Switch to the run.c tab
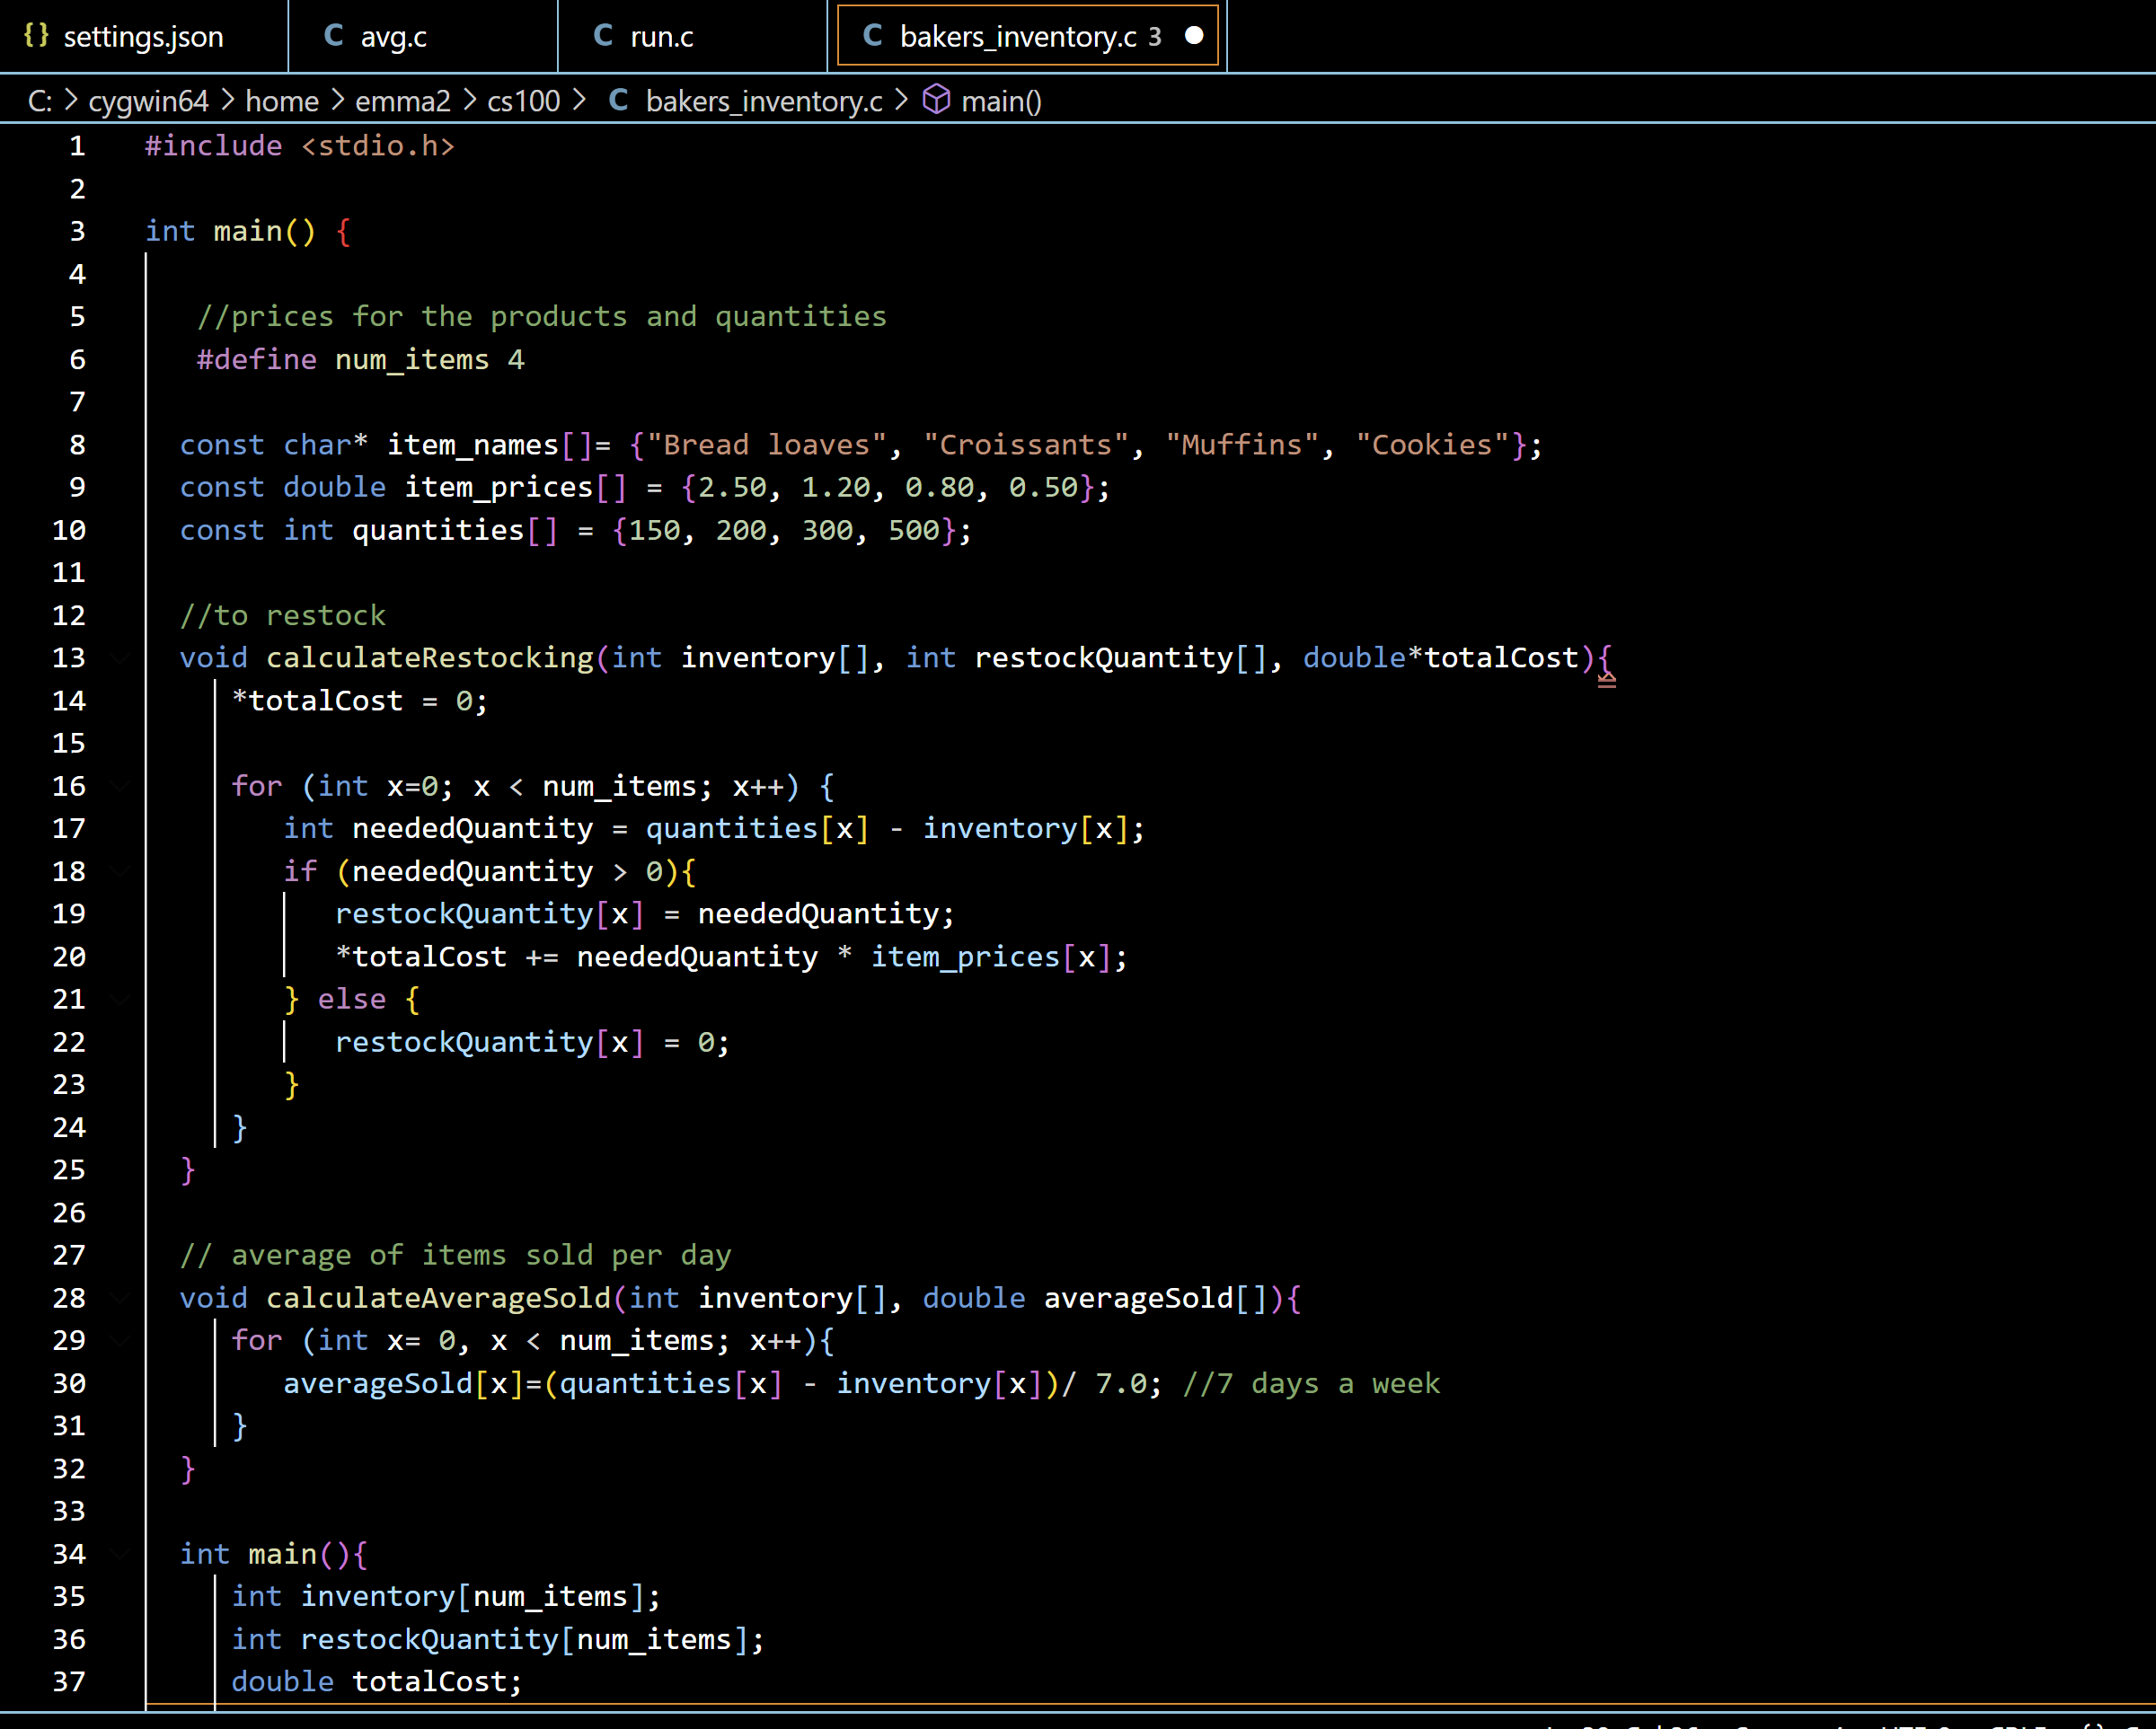Viewport: 2156px width, 1729px height. click(x=661, y=36)
